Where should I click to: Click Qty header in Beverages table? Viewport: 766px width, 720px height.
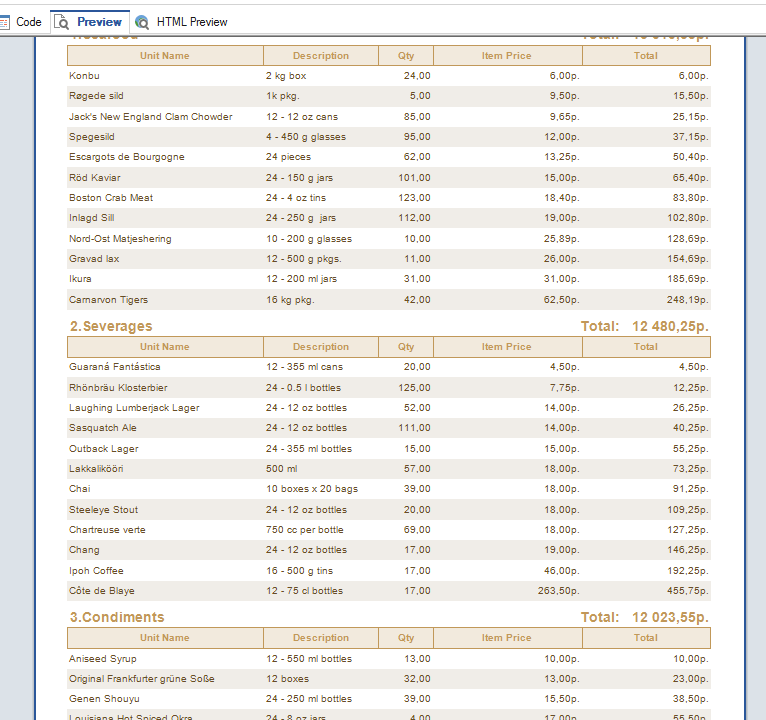[406, 347]
